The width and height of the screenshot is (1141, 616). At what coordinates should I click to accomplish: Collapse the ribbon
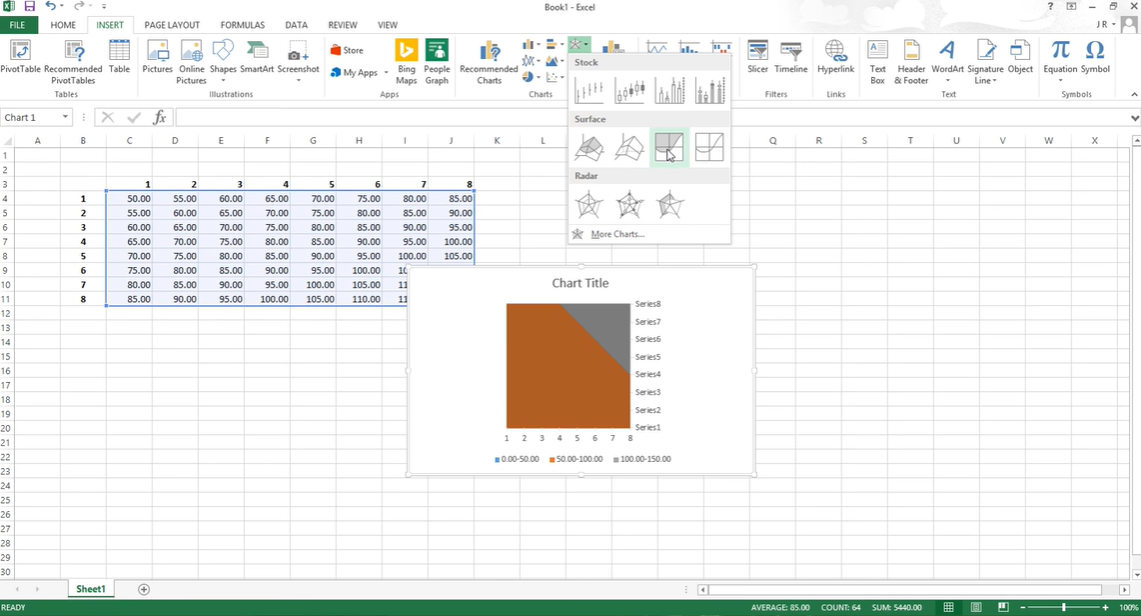coord(1134,95)
